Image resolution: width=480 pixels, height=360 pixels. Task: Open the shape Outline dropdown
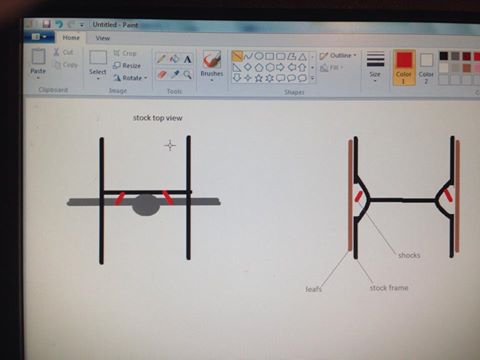coord(338,56)
